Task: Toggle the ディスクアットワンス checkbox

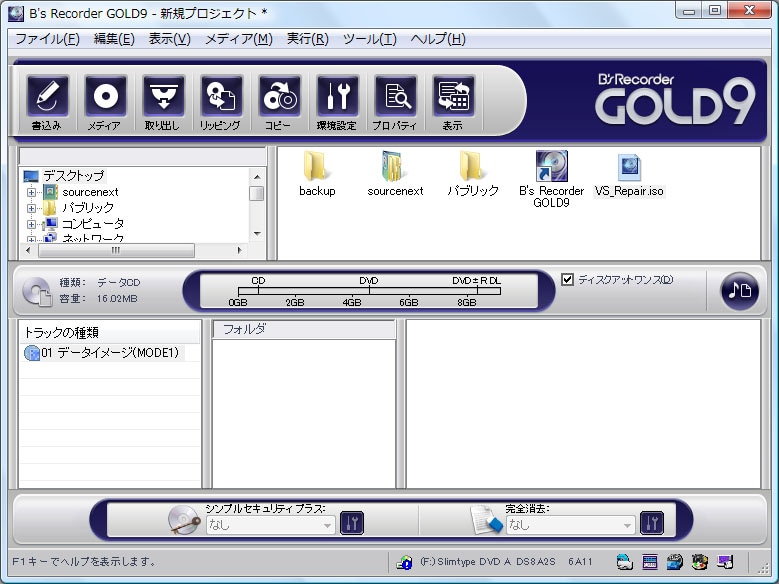Action: point(568,280)
